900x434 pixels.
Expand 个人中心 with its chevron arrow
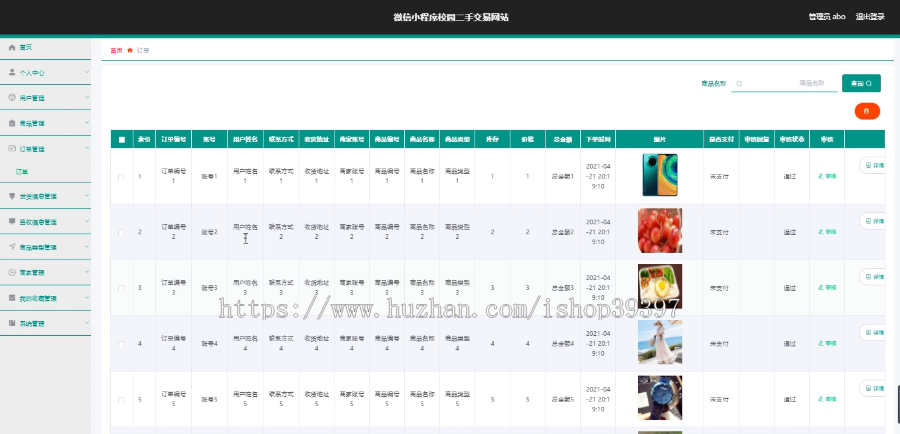(87, 72)
